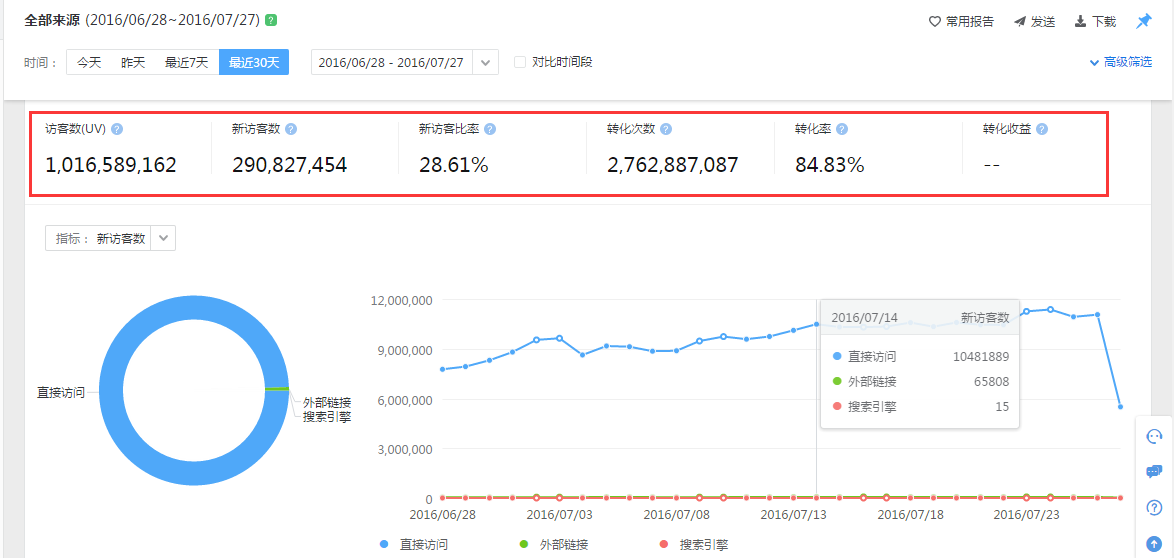Select the 昨天 time tab
Screen dimensions: 1174x558
coord(133,62)
